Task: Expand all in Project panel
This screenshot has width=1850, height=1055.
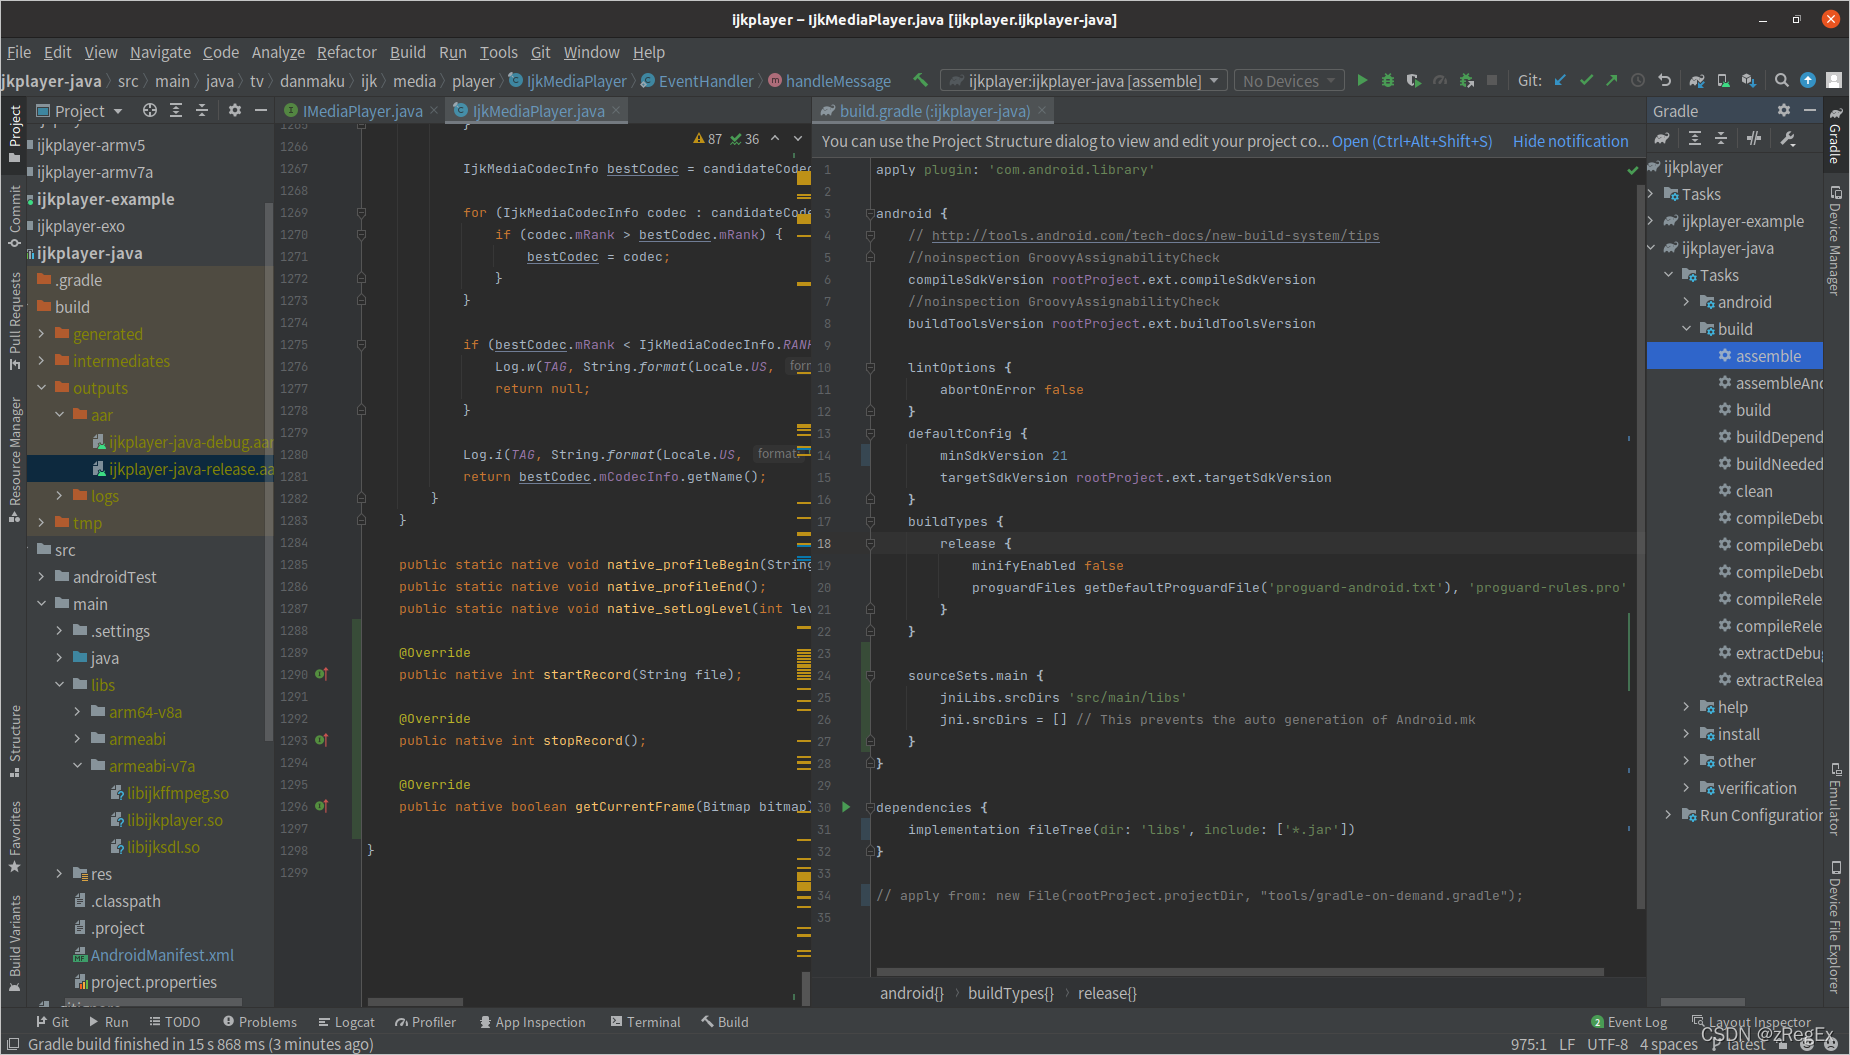Action: click(x=176, y=110)
